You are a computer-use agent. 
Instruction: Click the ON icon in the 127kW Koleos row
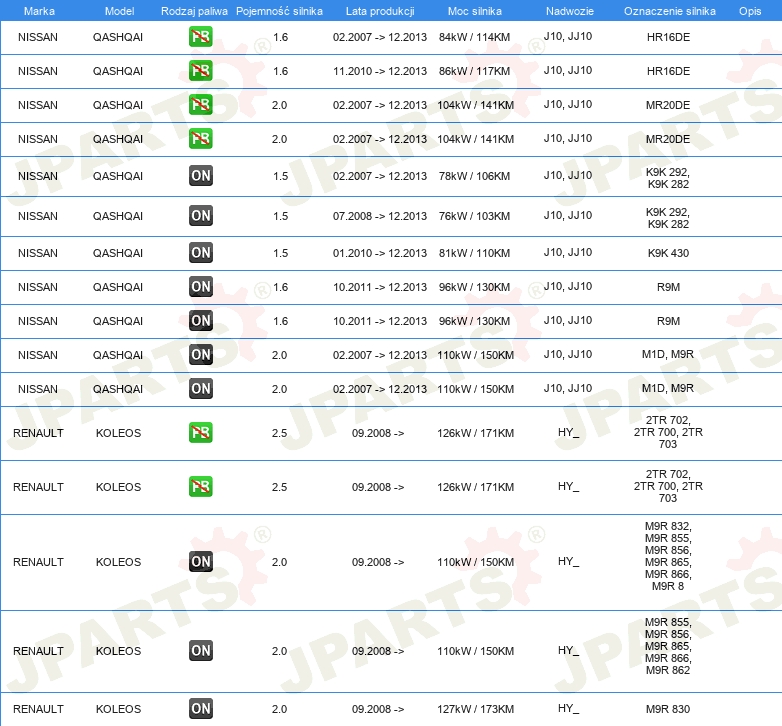point(200,709)
